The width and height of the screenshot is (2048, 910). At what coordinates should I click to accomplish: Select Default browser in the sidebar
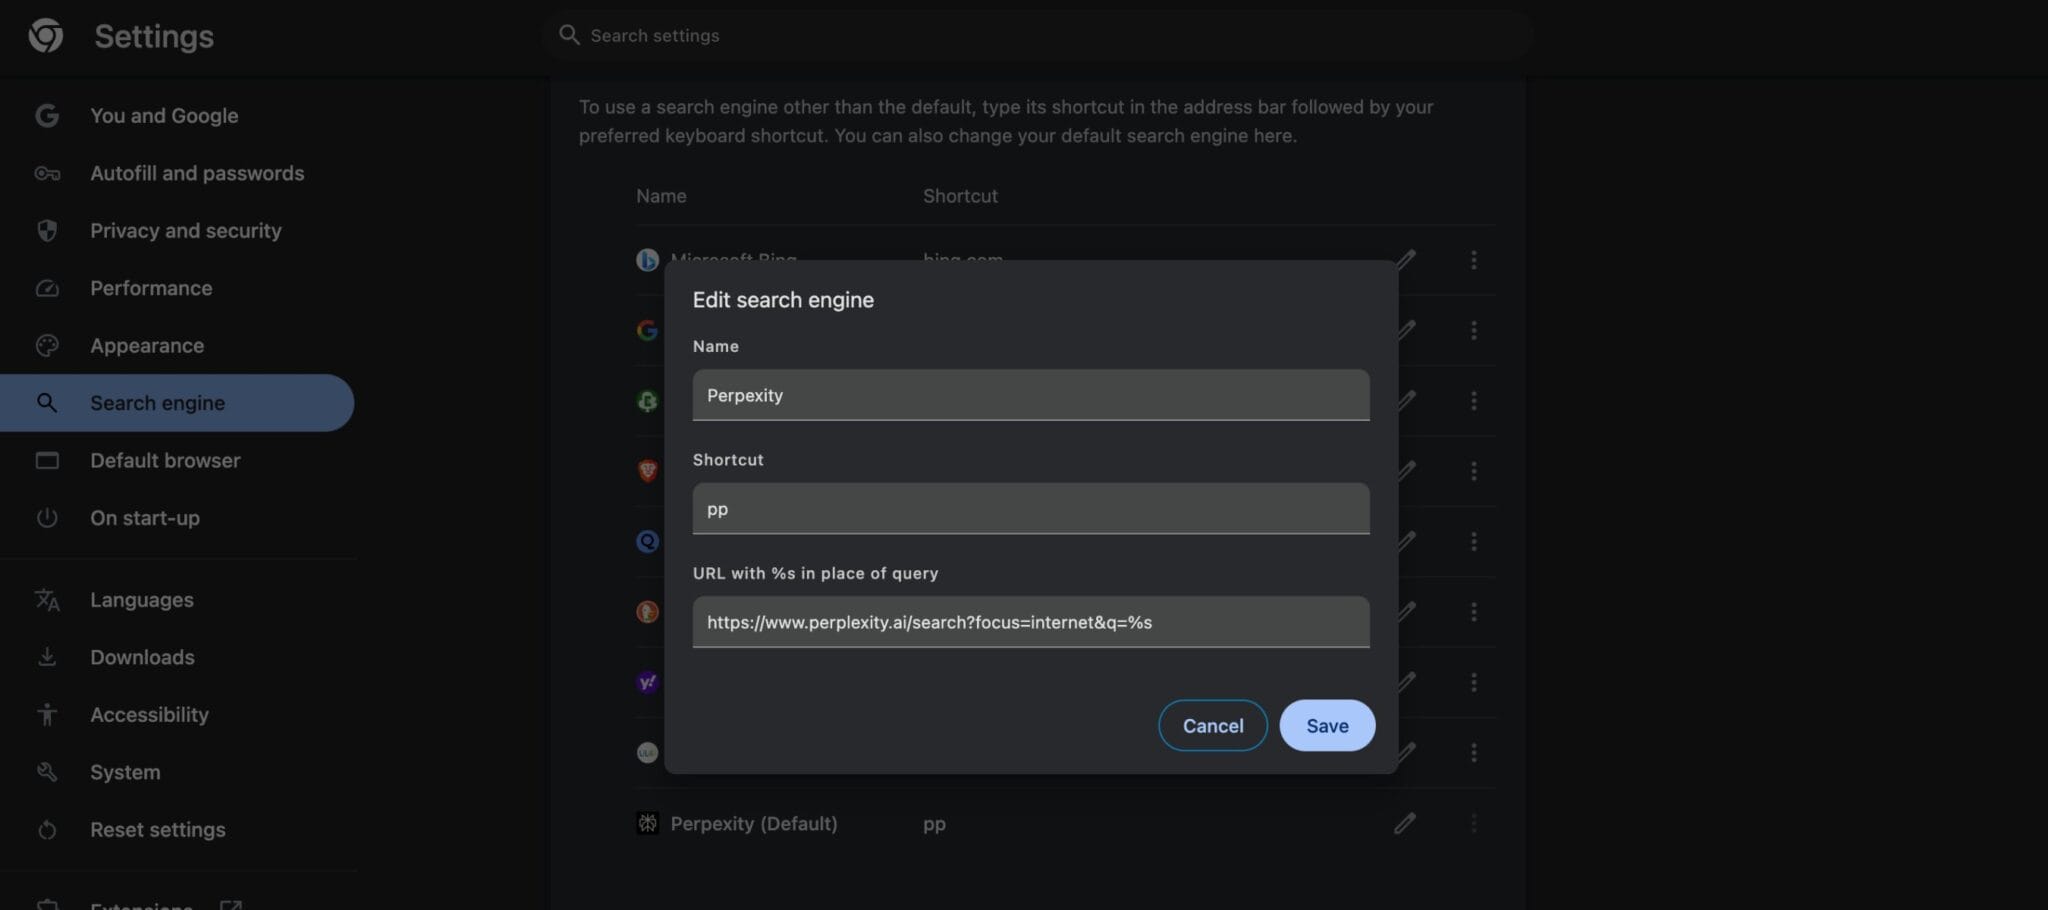(x=165, y=460)
